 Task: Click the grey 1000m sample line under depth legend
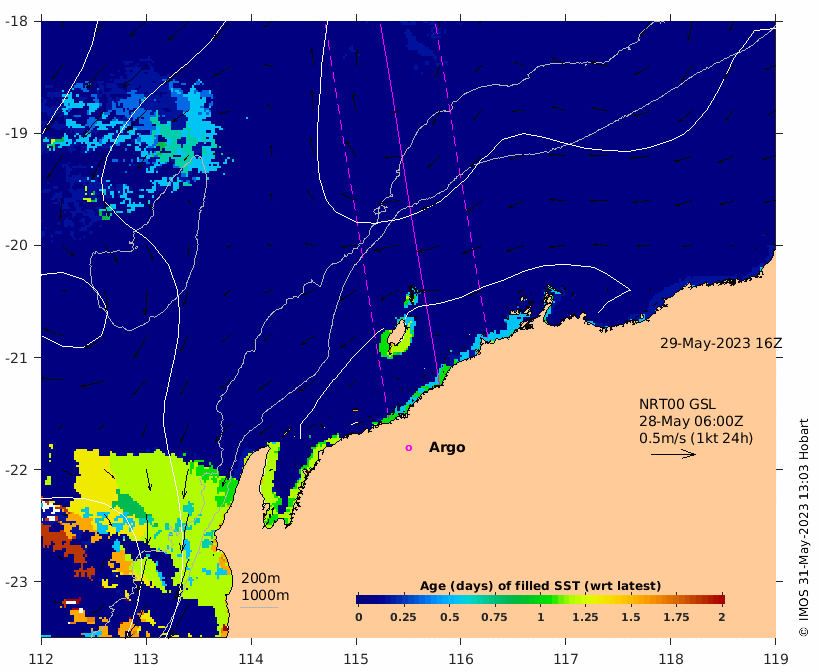point(259,607)
